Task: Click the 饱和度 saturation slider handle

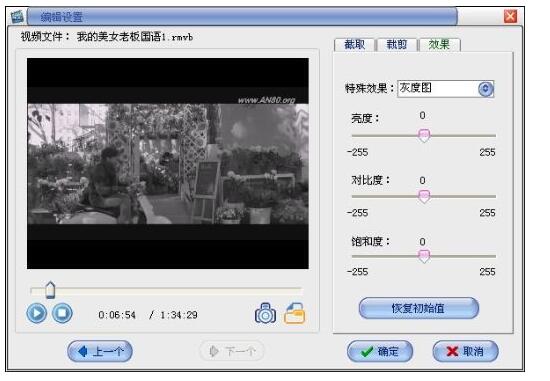Action: coord(424,256)
